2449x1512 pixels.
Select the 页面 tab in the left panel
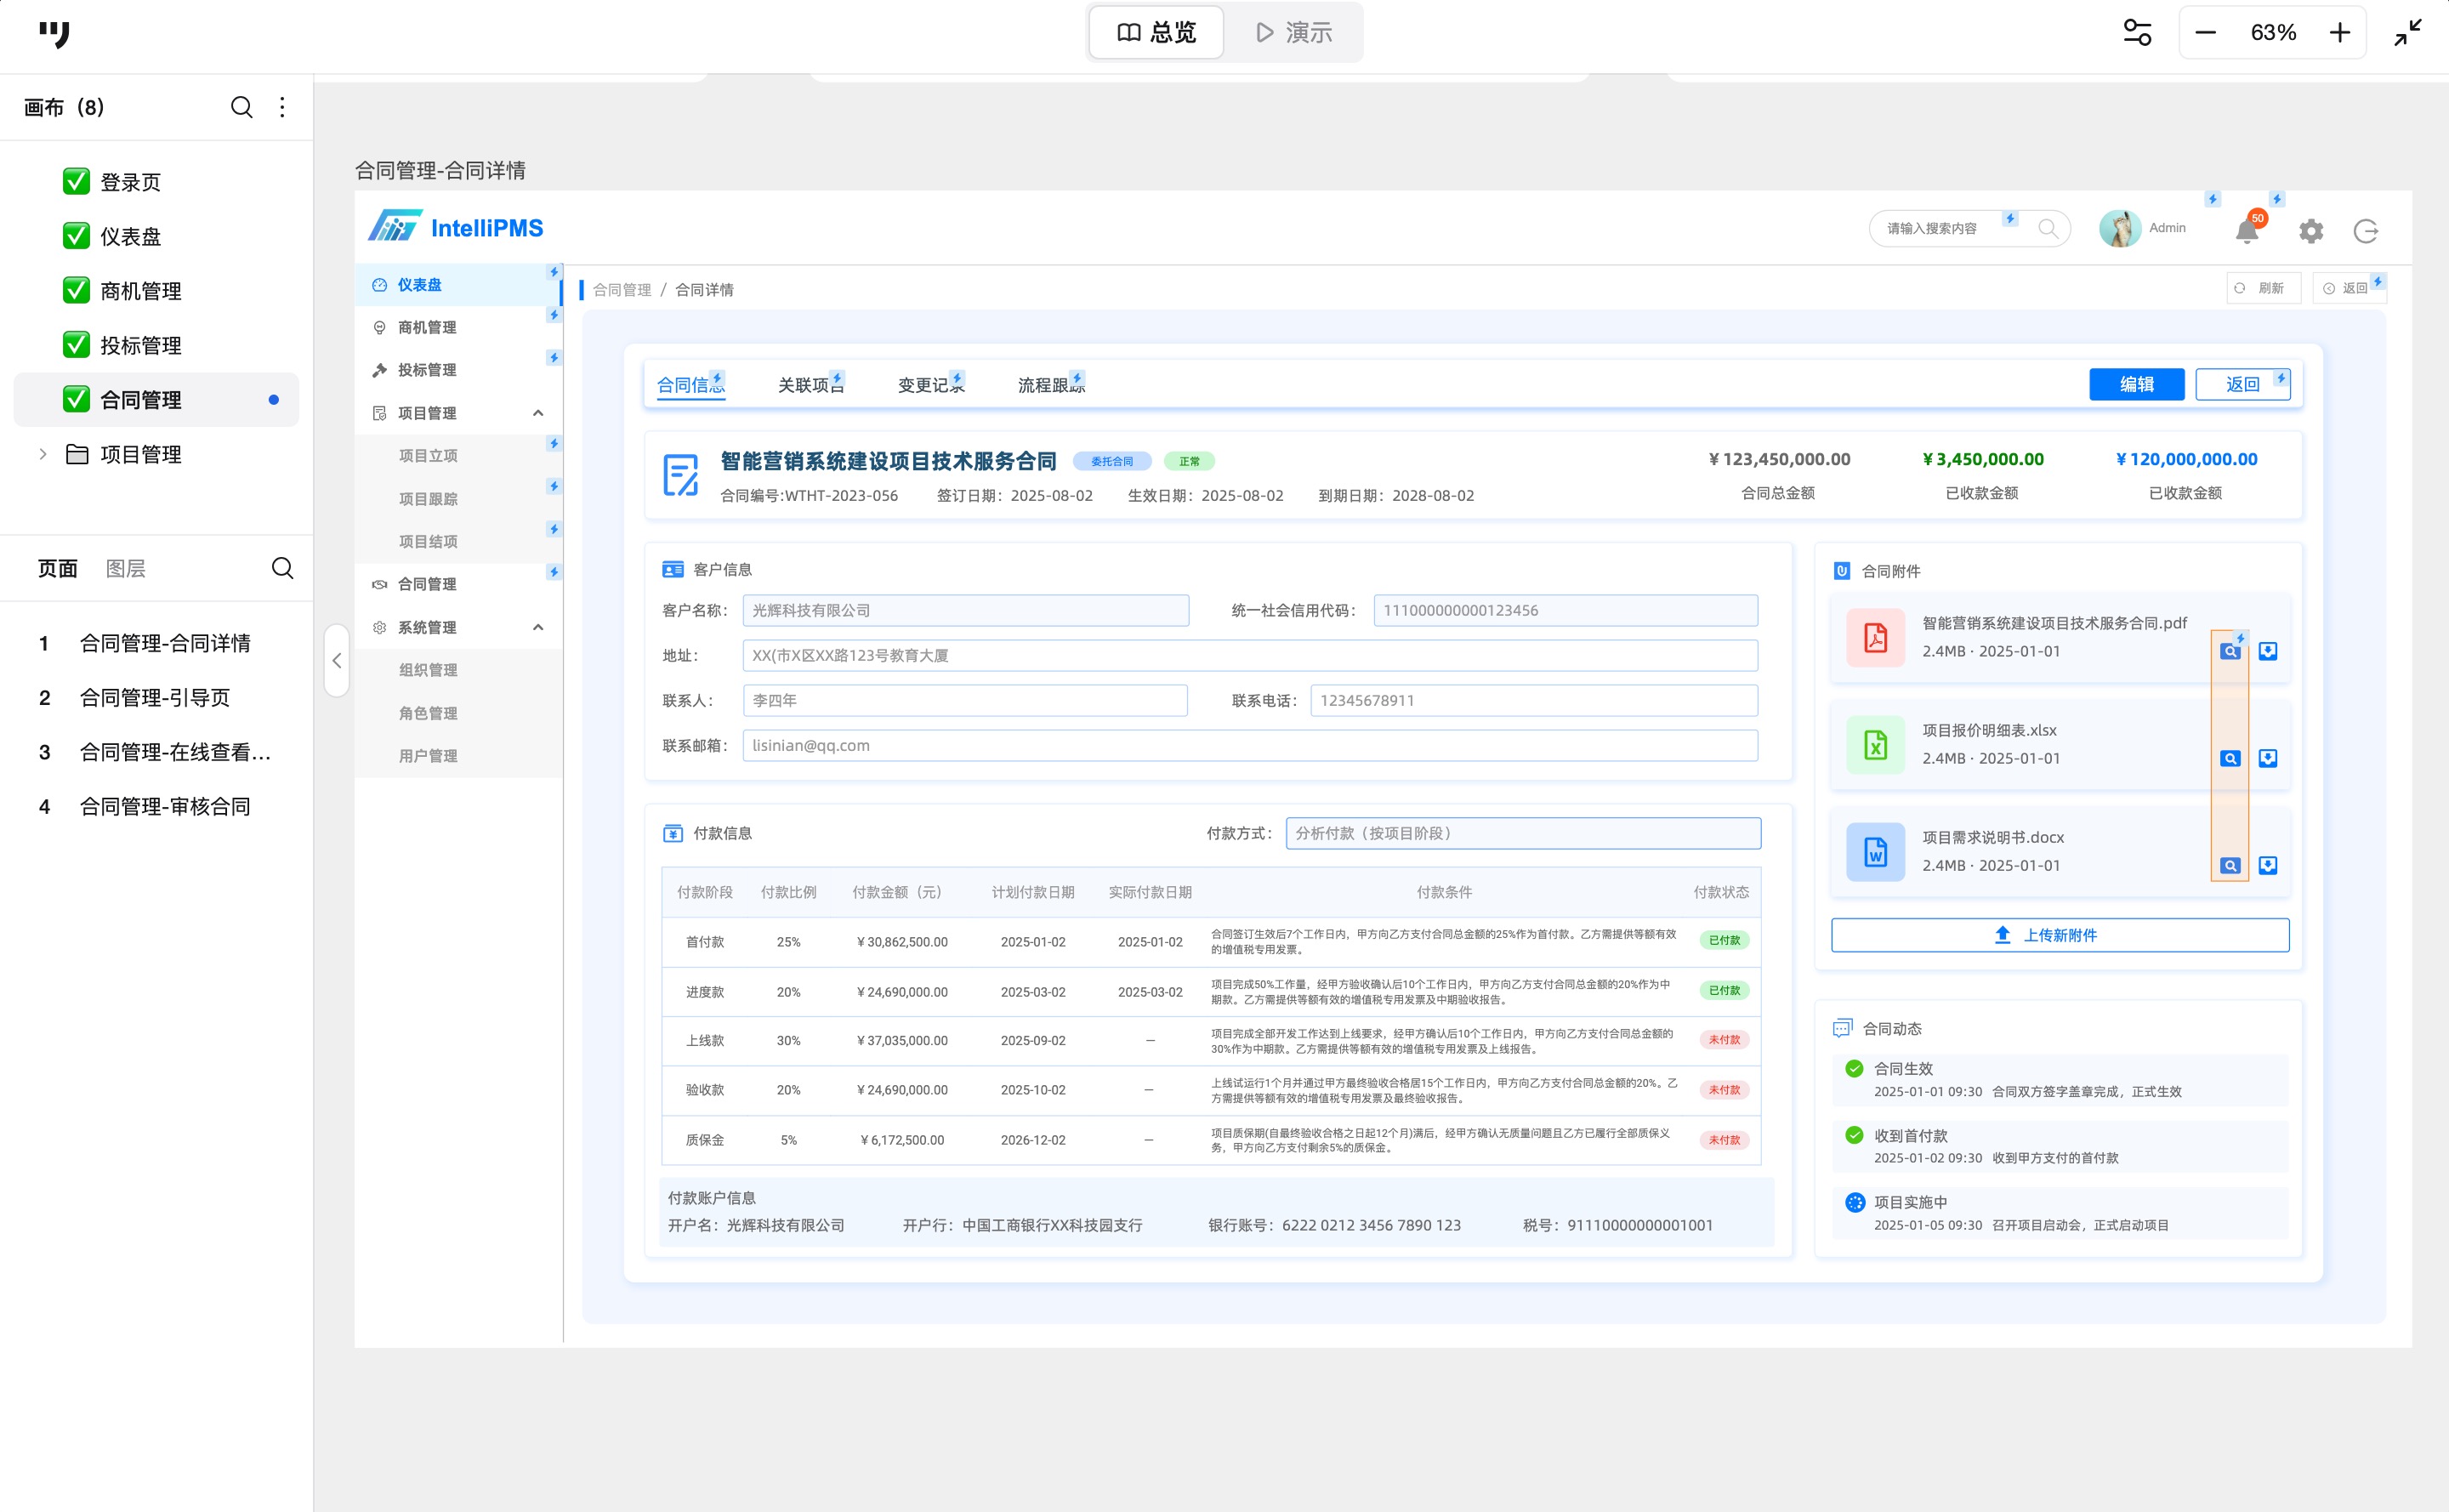click(57, 568)
